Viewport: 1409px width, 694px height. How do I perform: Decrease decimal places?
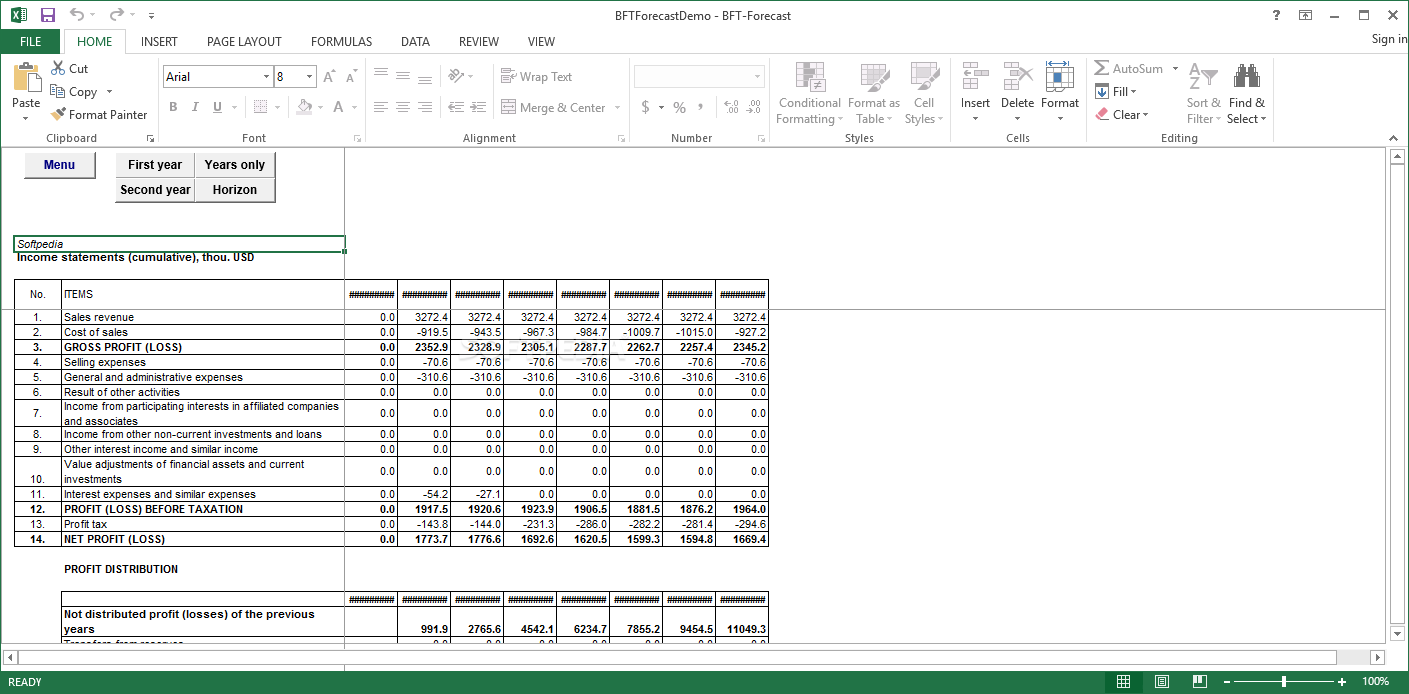tap(753, 107)
